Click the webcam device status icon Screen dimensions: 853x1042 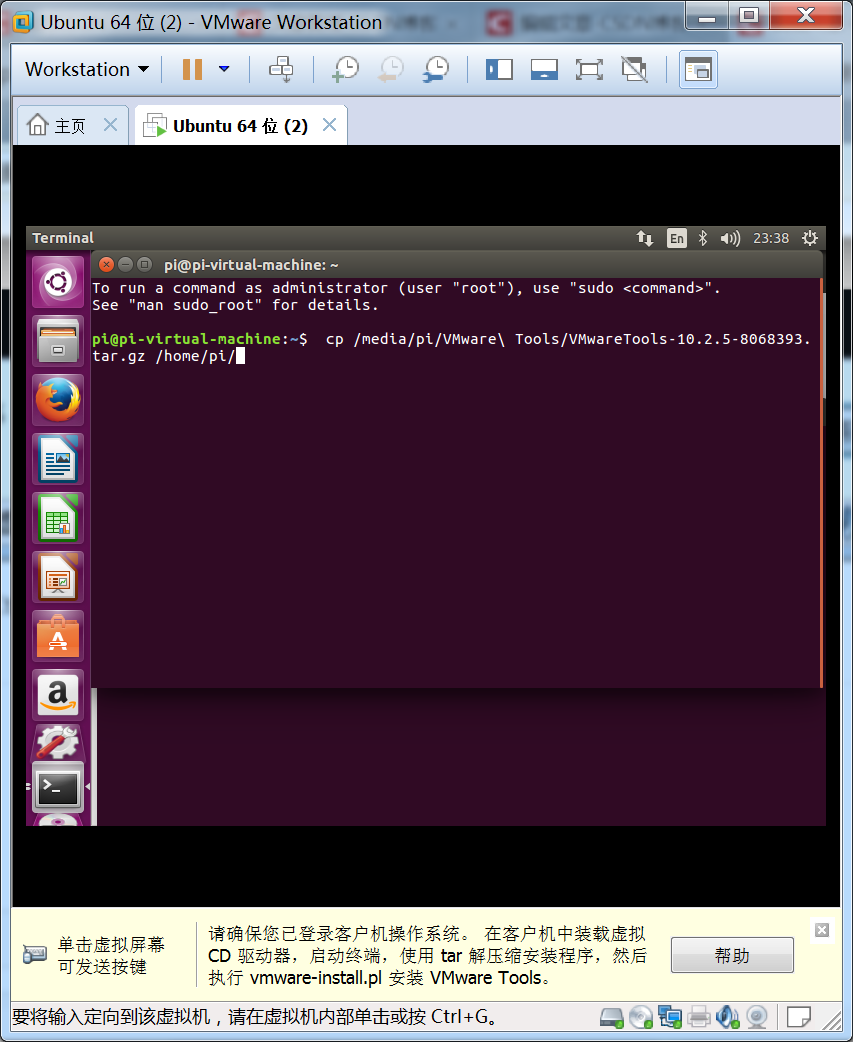click(757, 1017)
